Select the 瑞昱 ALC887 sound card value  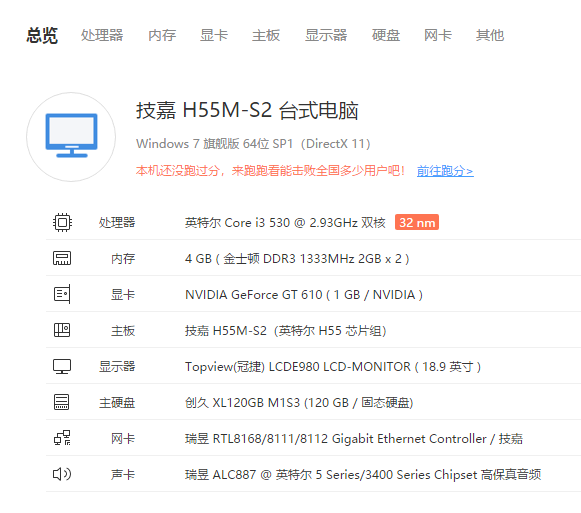[x=363, y=474]
